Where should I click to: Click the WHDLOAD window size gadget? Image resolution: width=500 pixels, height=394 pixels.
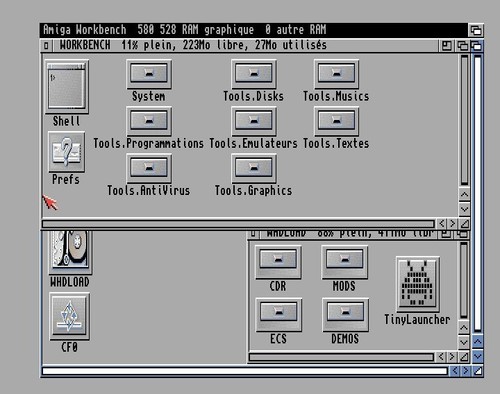pyautogui.click(x=464, y=357)
